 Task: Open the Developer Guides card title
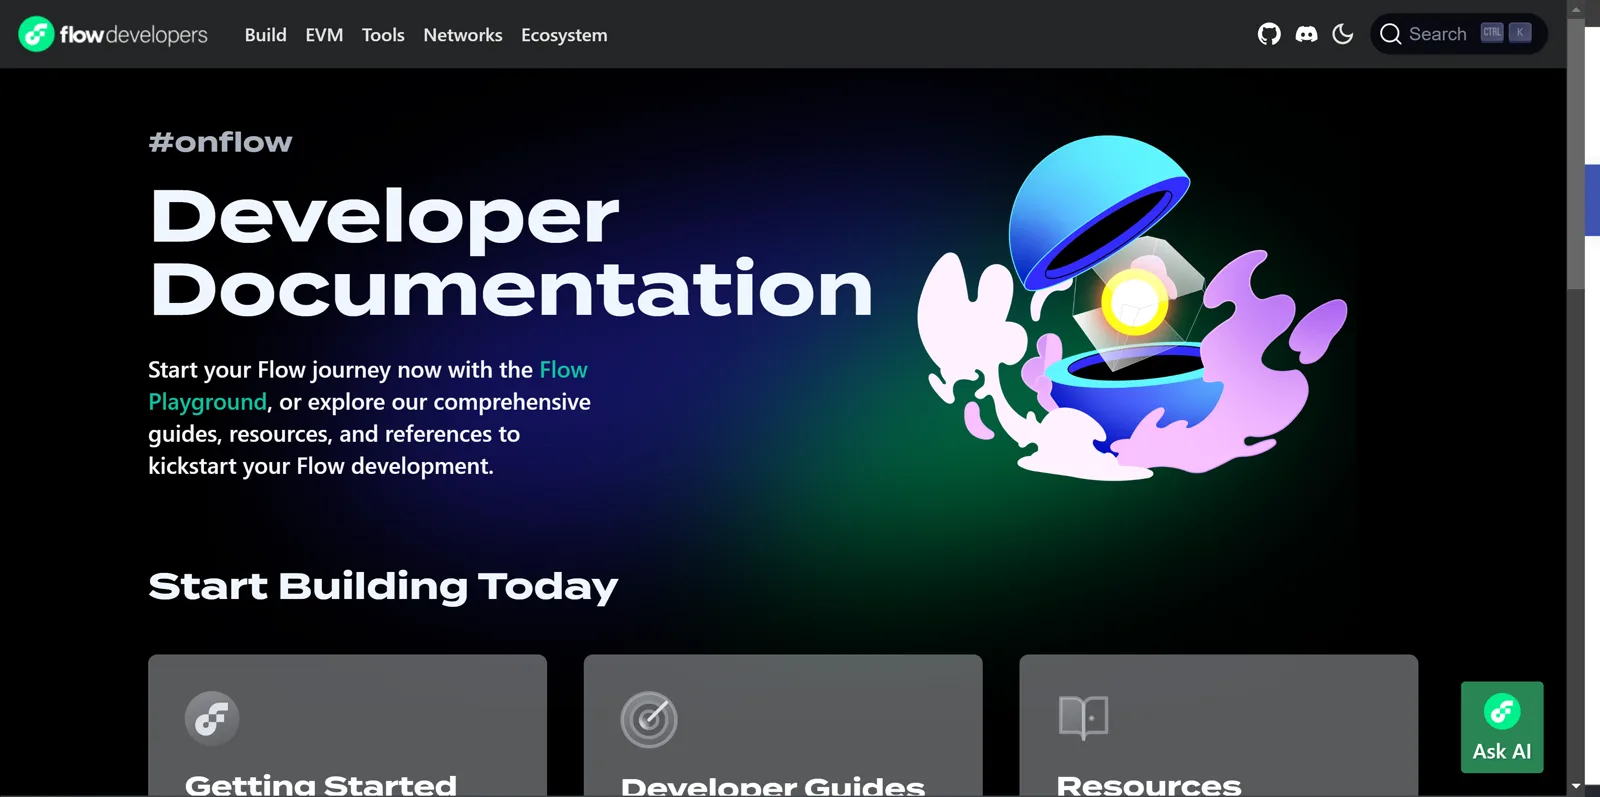pyautogui.click(x=773, y=785)
